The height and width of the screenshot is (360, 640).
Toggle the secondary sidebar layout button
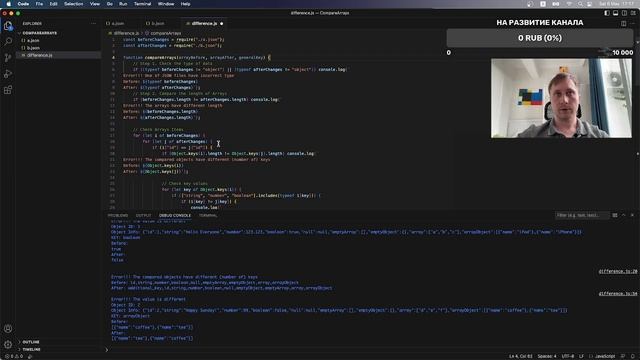pyautogui.click(x=624, y=13)
